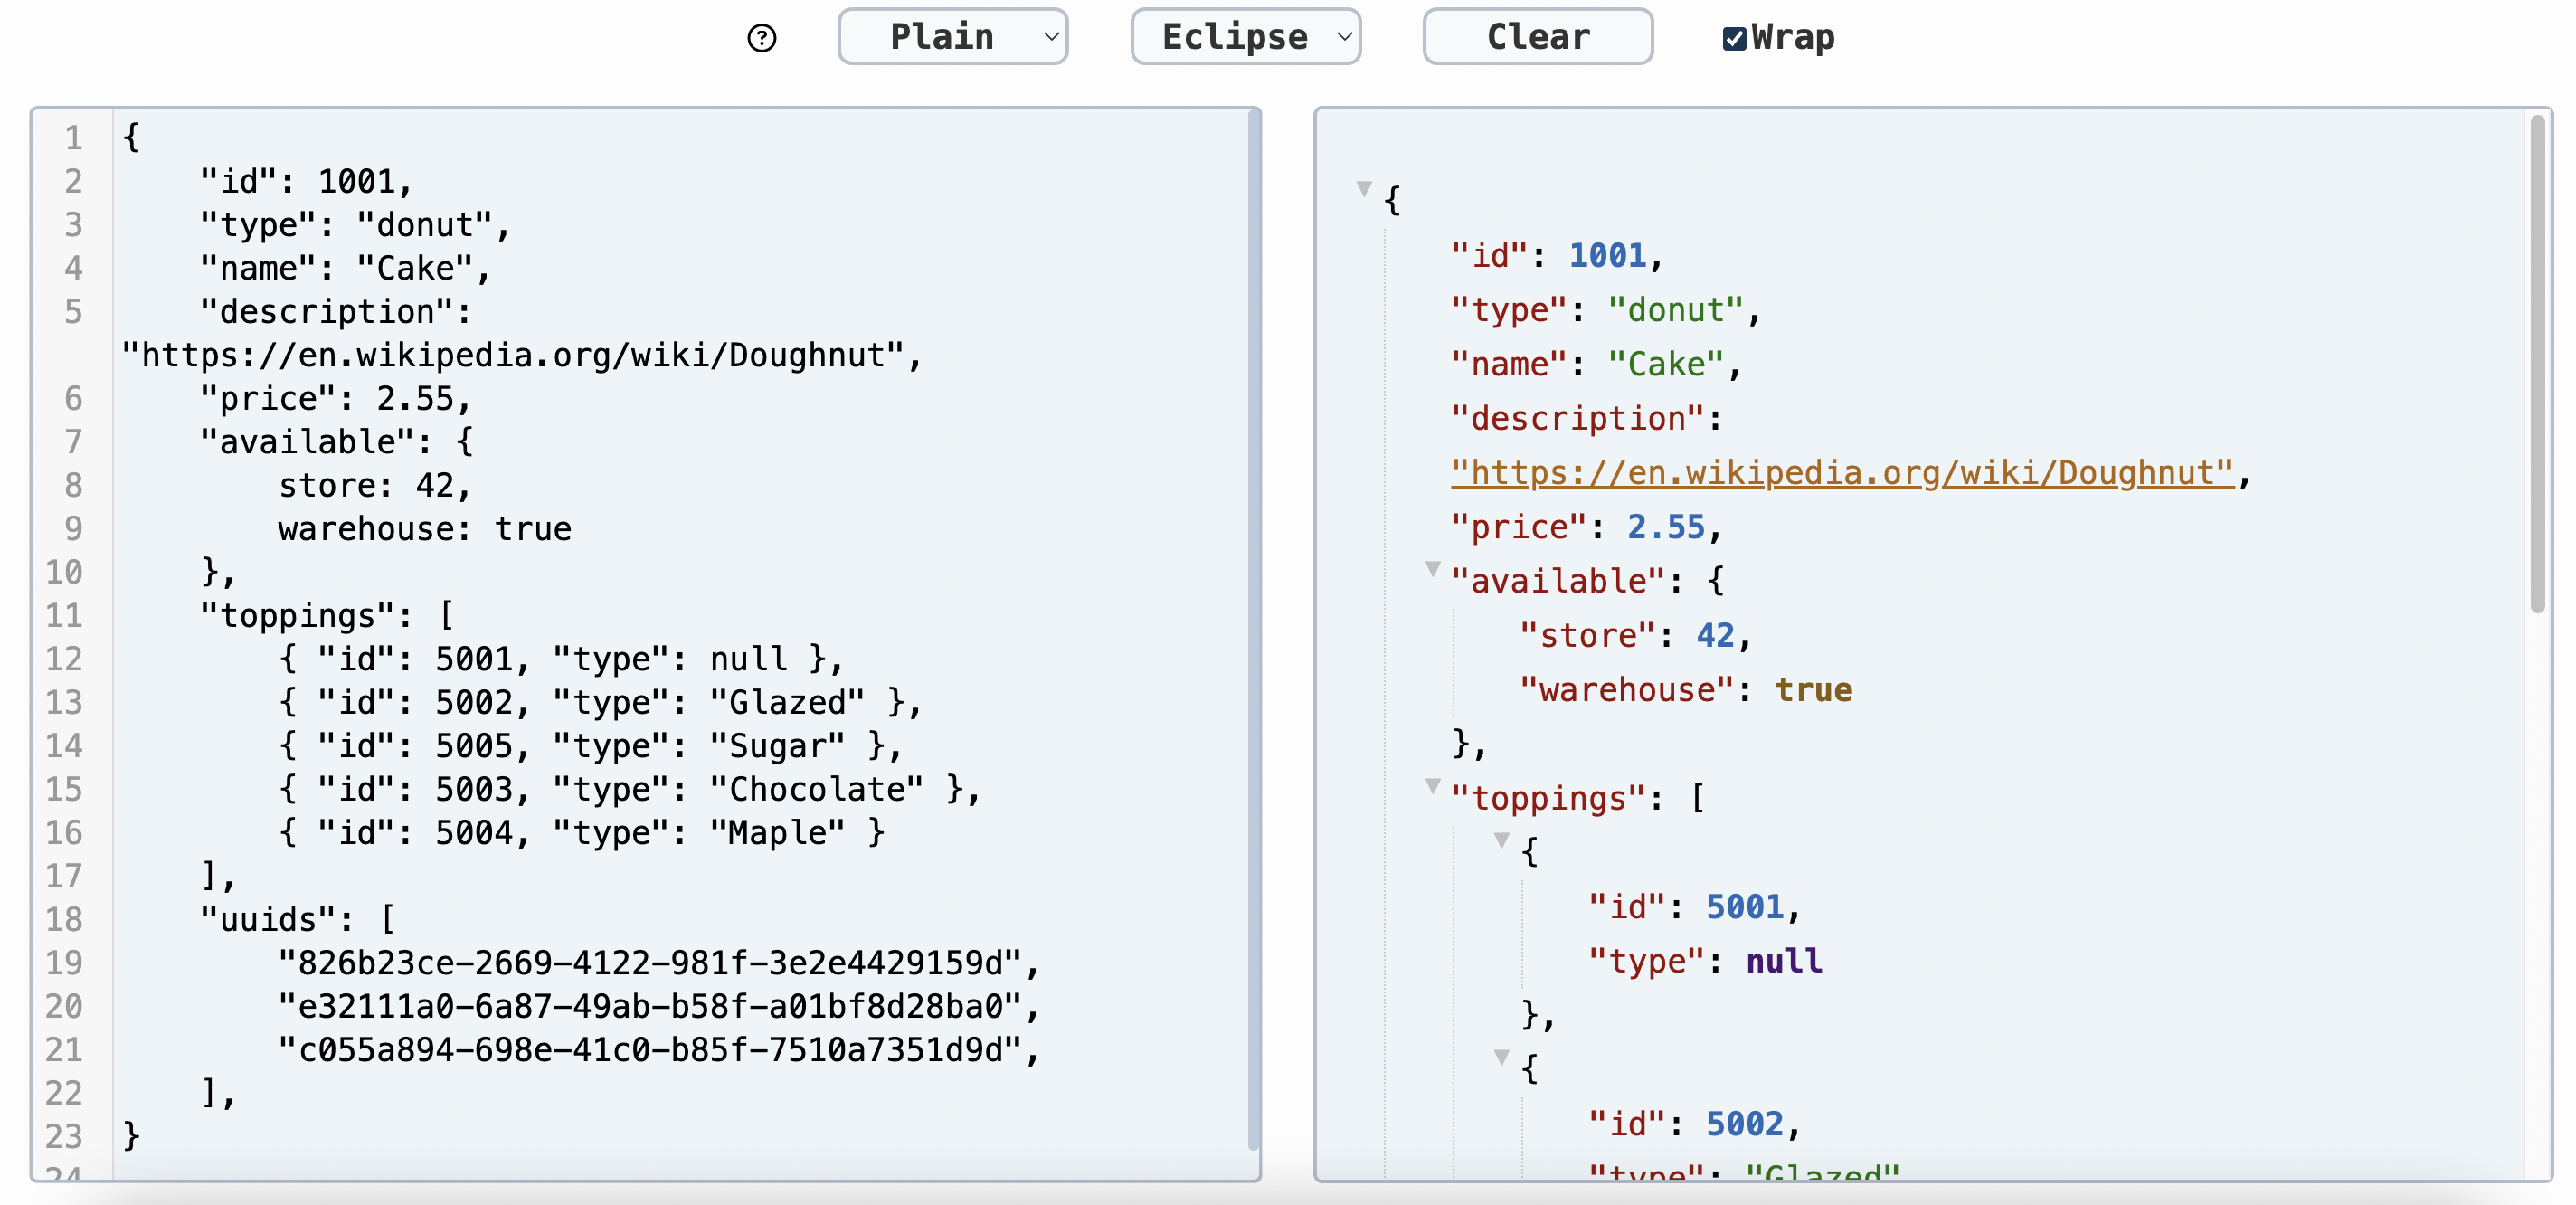Screen dimensions: 2576x1205
Task: Click the "store" key in viewer
Action: pyautogui.click(x=1587, y=636)
